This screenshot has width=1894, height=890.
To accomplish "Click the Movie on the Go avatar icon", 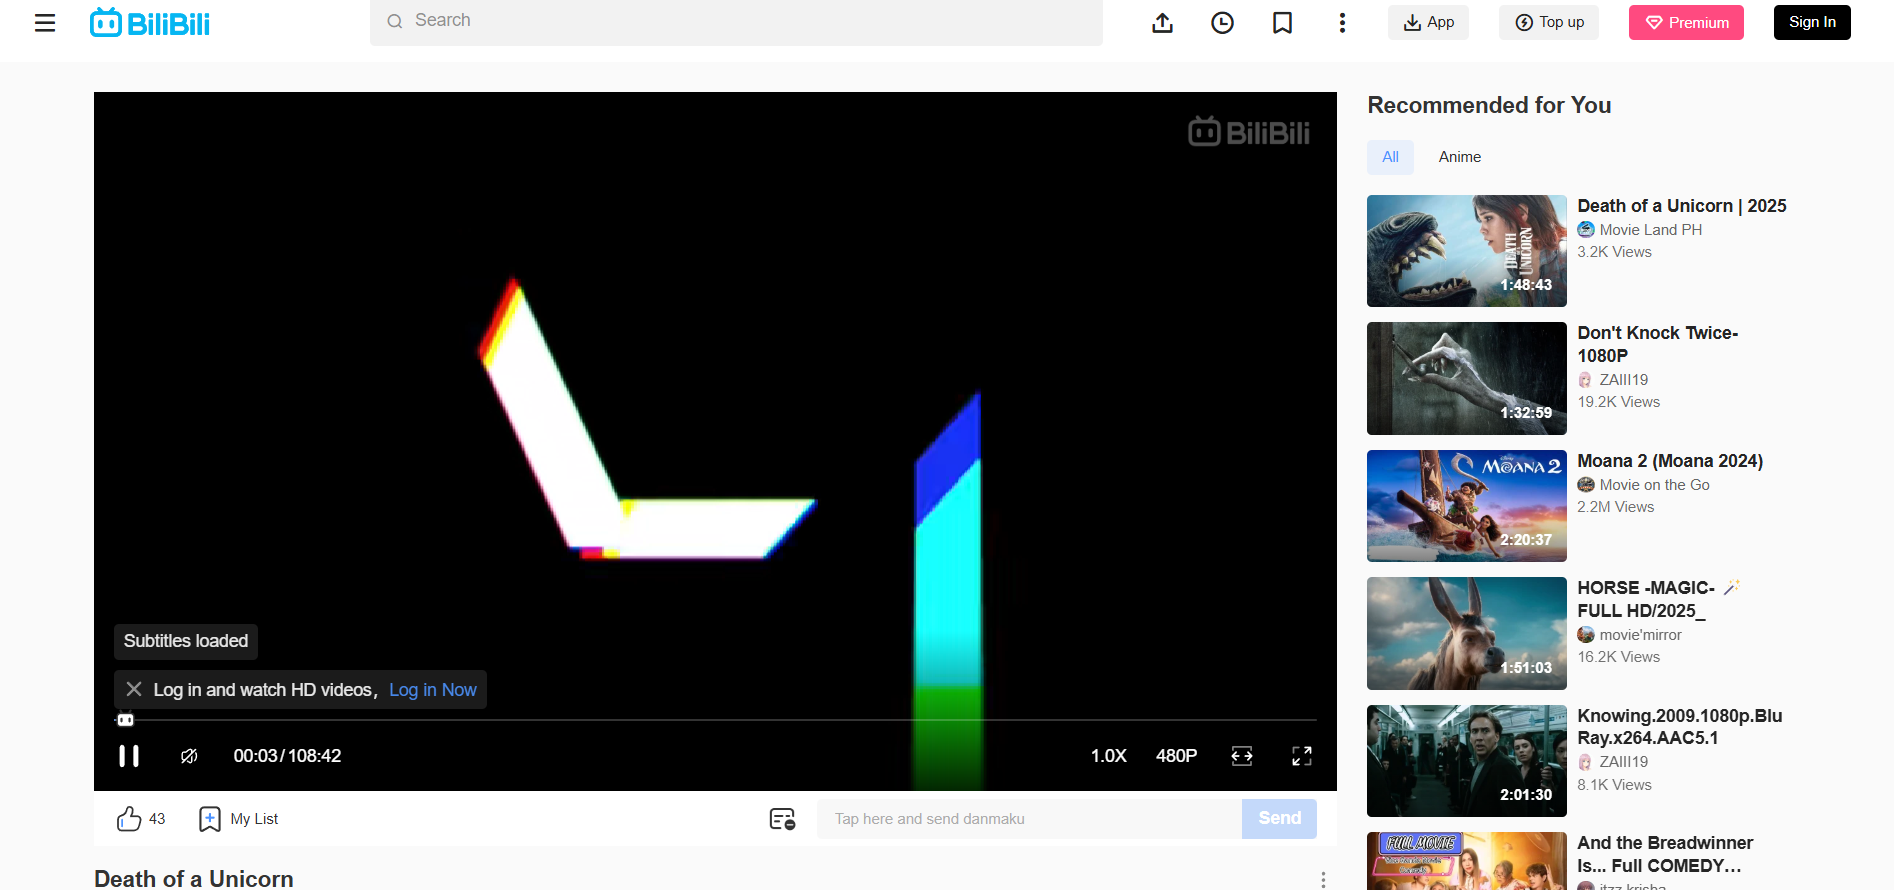I will coord(1586,485).
